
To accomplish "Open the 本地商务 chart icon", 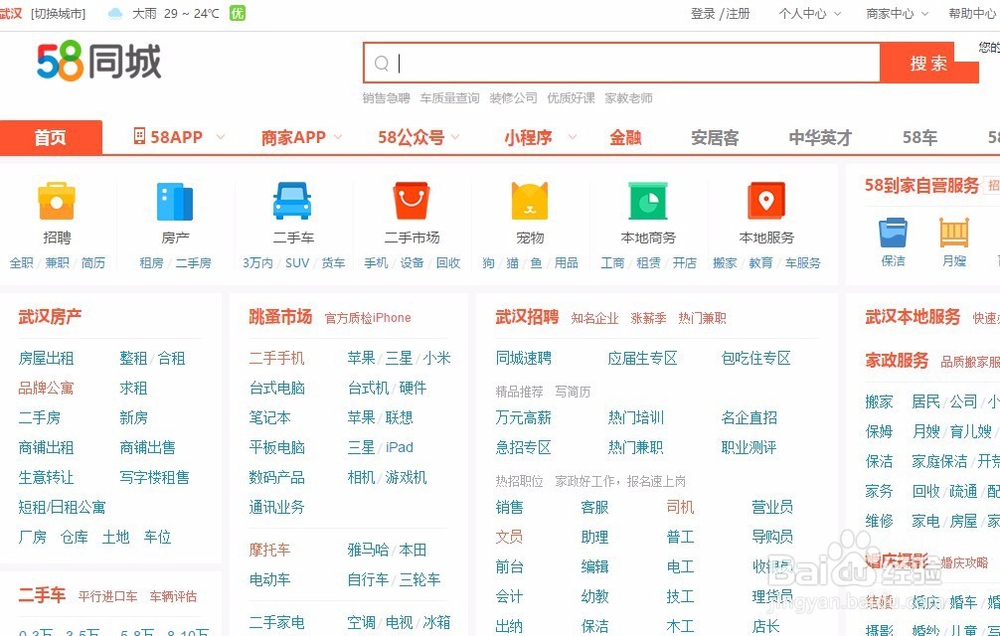I will [648, 201].
